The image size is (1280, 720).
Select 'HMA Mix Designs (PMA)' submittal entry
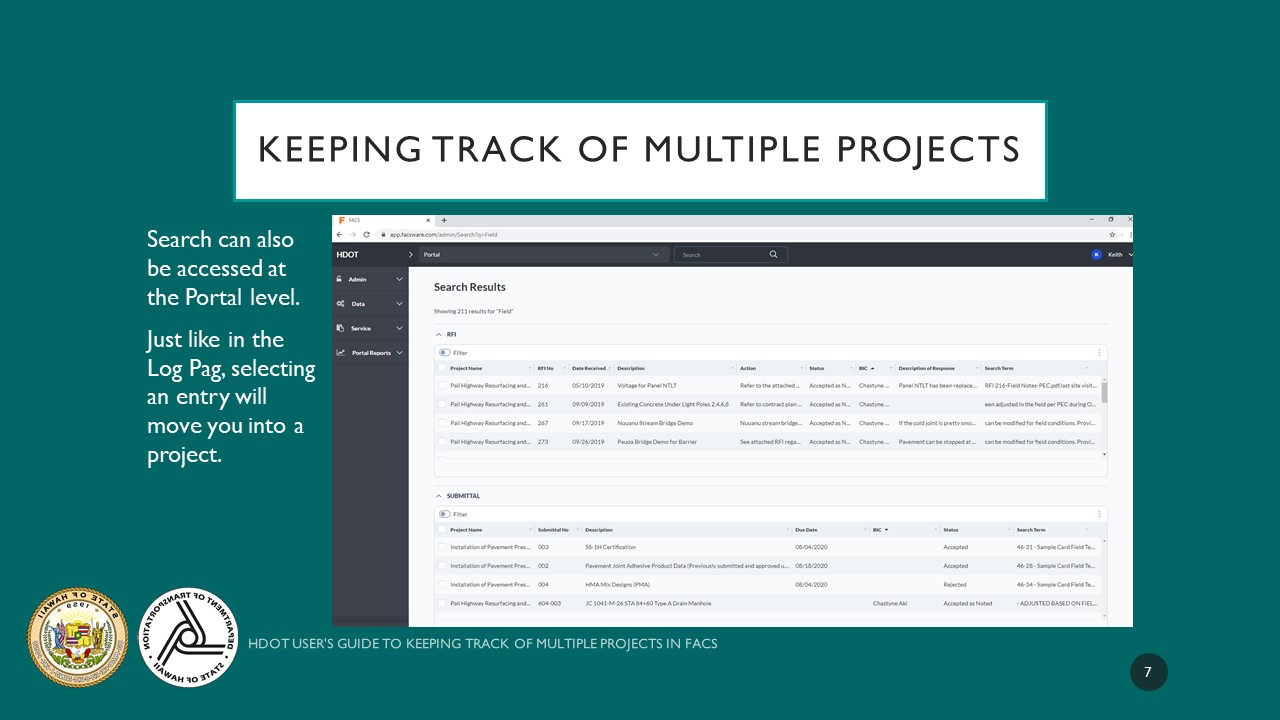click(x=617, y=585)
